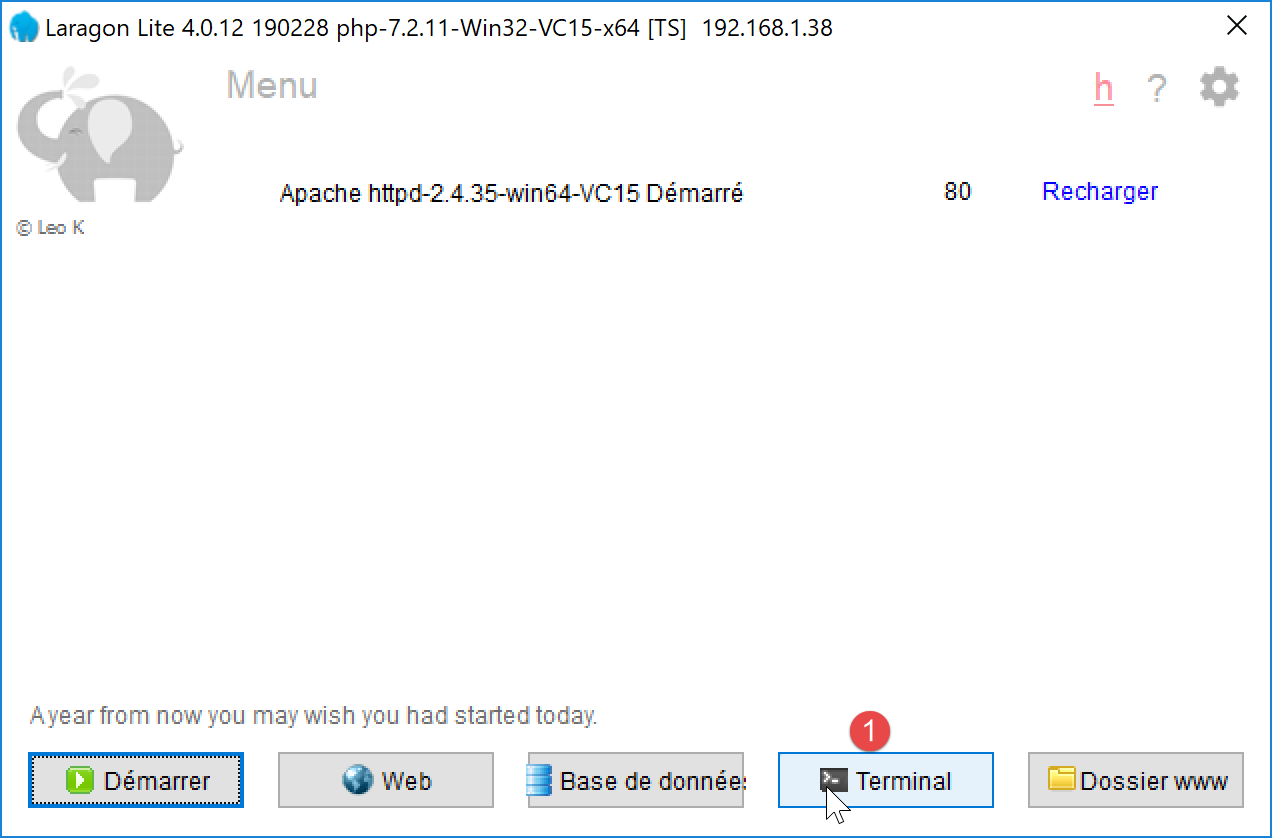This screenshot has height=838, width=1272.
Task: Click the Apache port number 80
Action: coord(958,191)
